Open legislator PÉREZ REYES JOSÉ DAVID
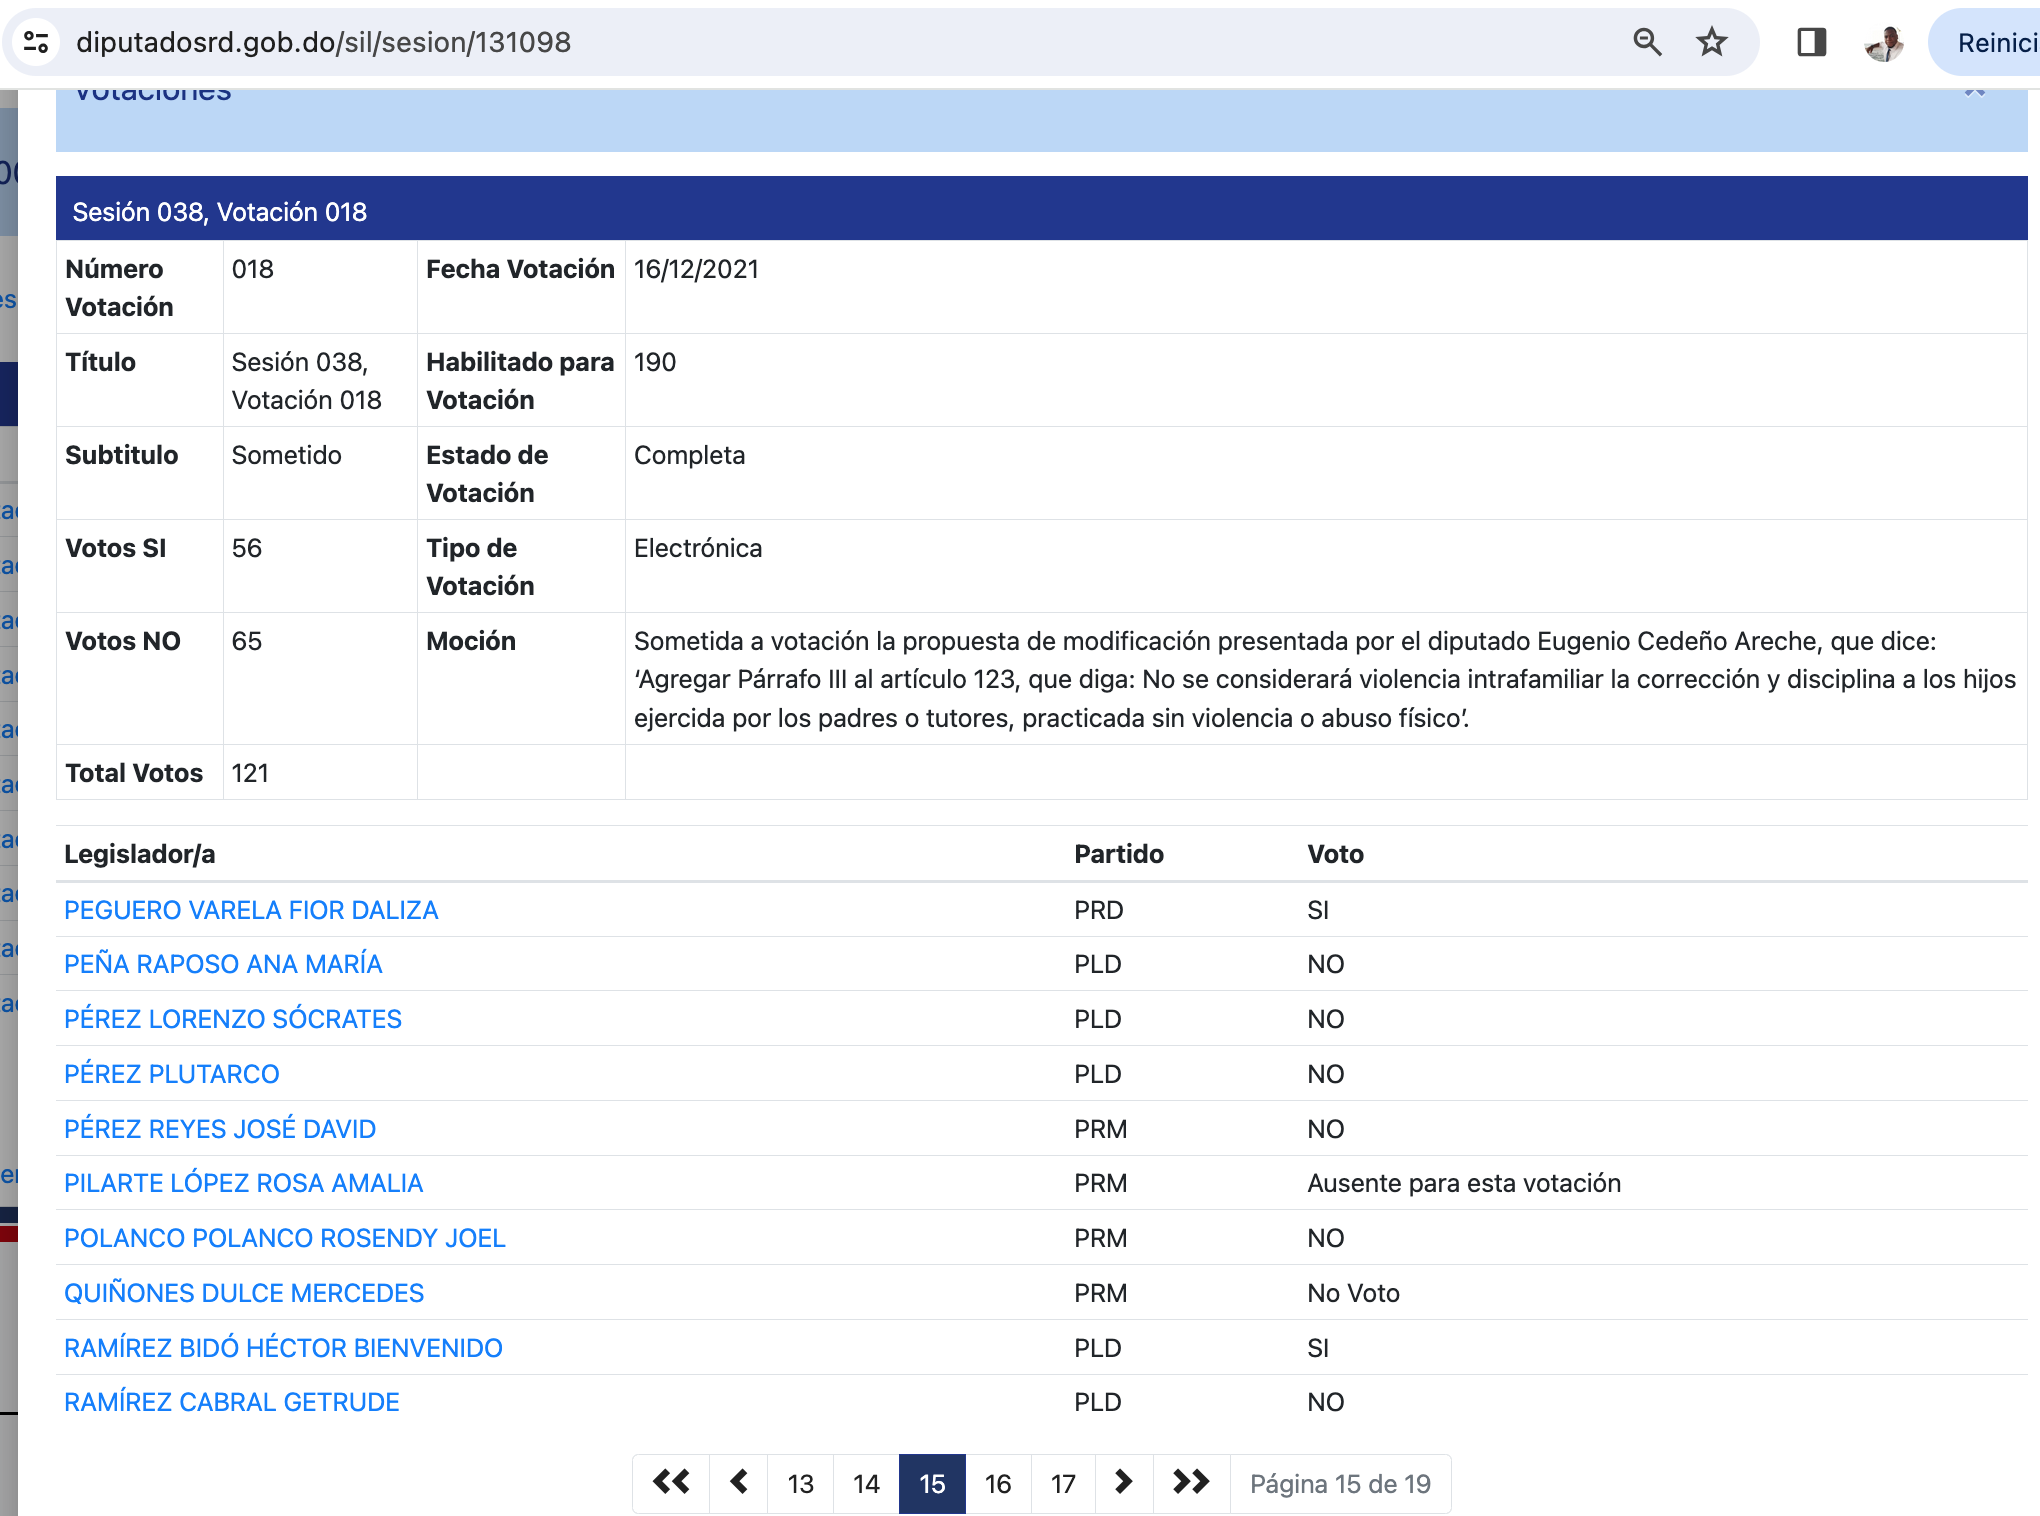2040x1516 pixels. pyautogui.click(x=220, y=1129)
